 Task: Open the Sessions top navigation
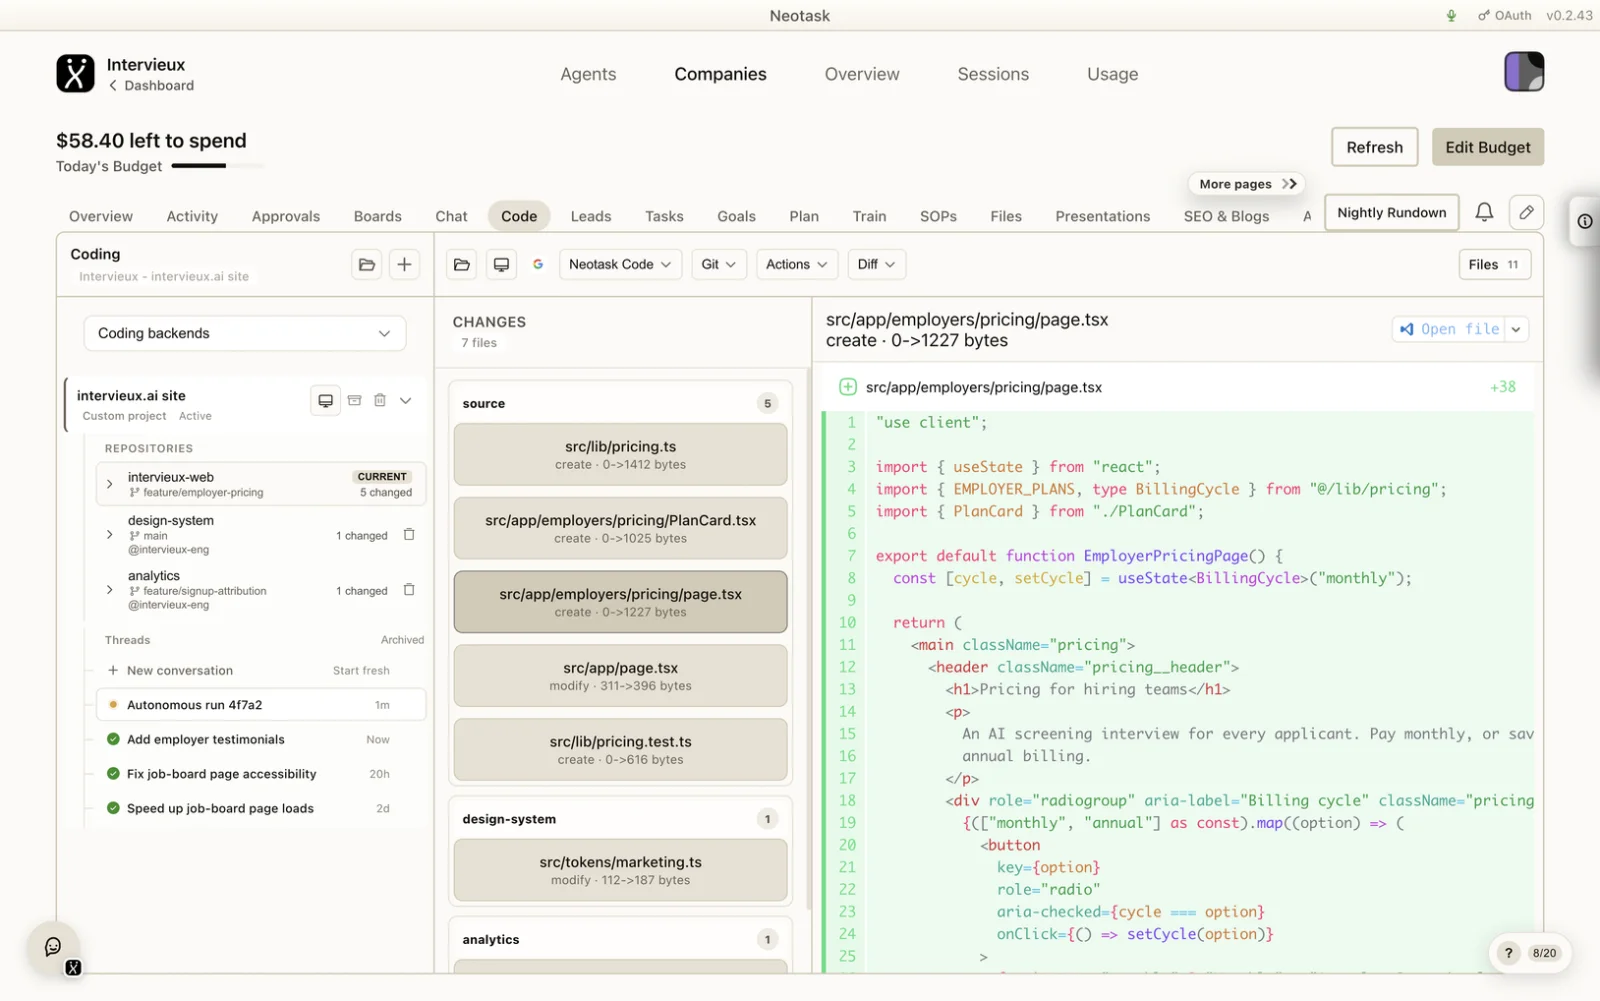[x=993, y=74]
